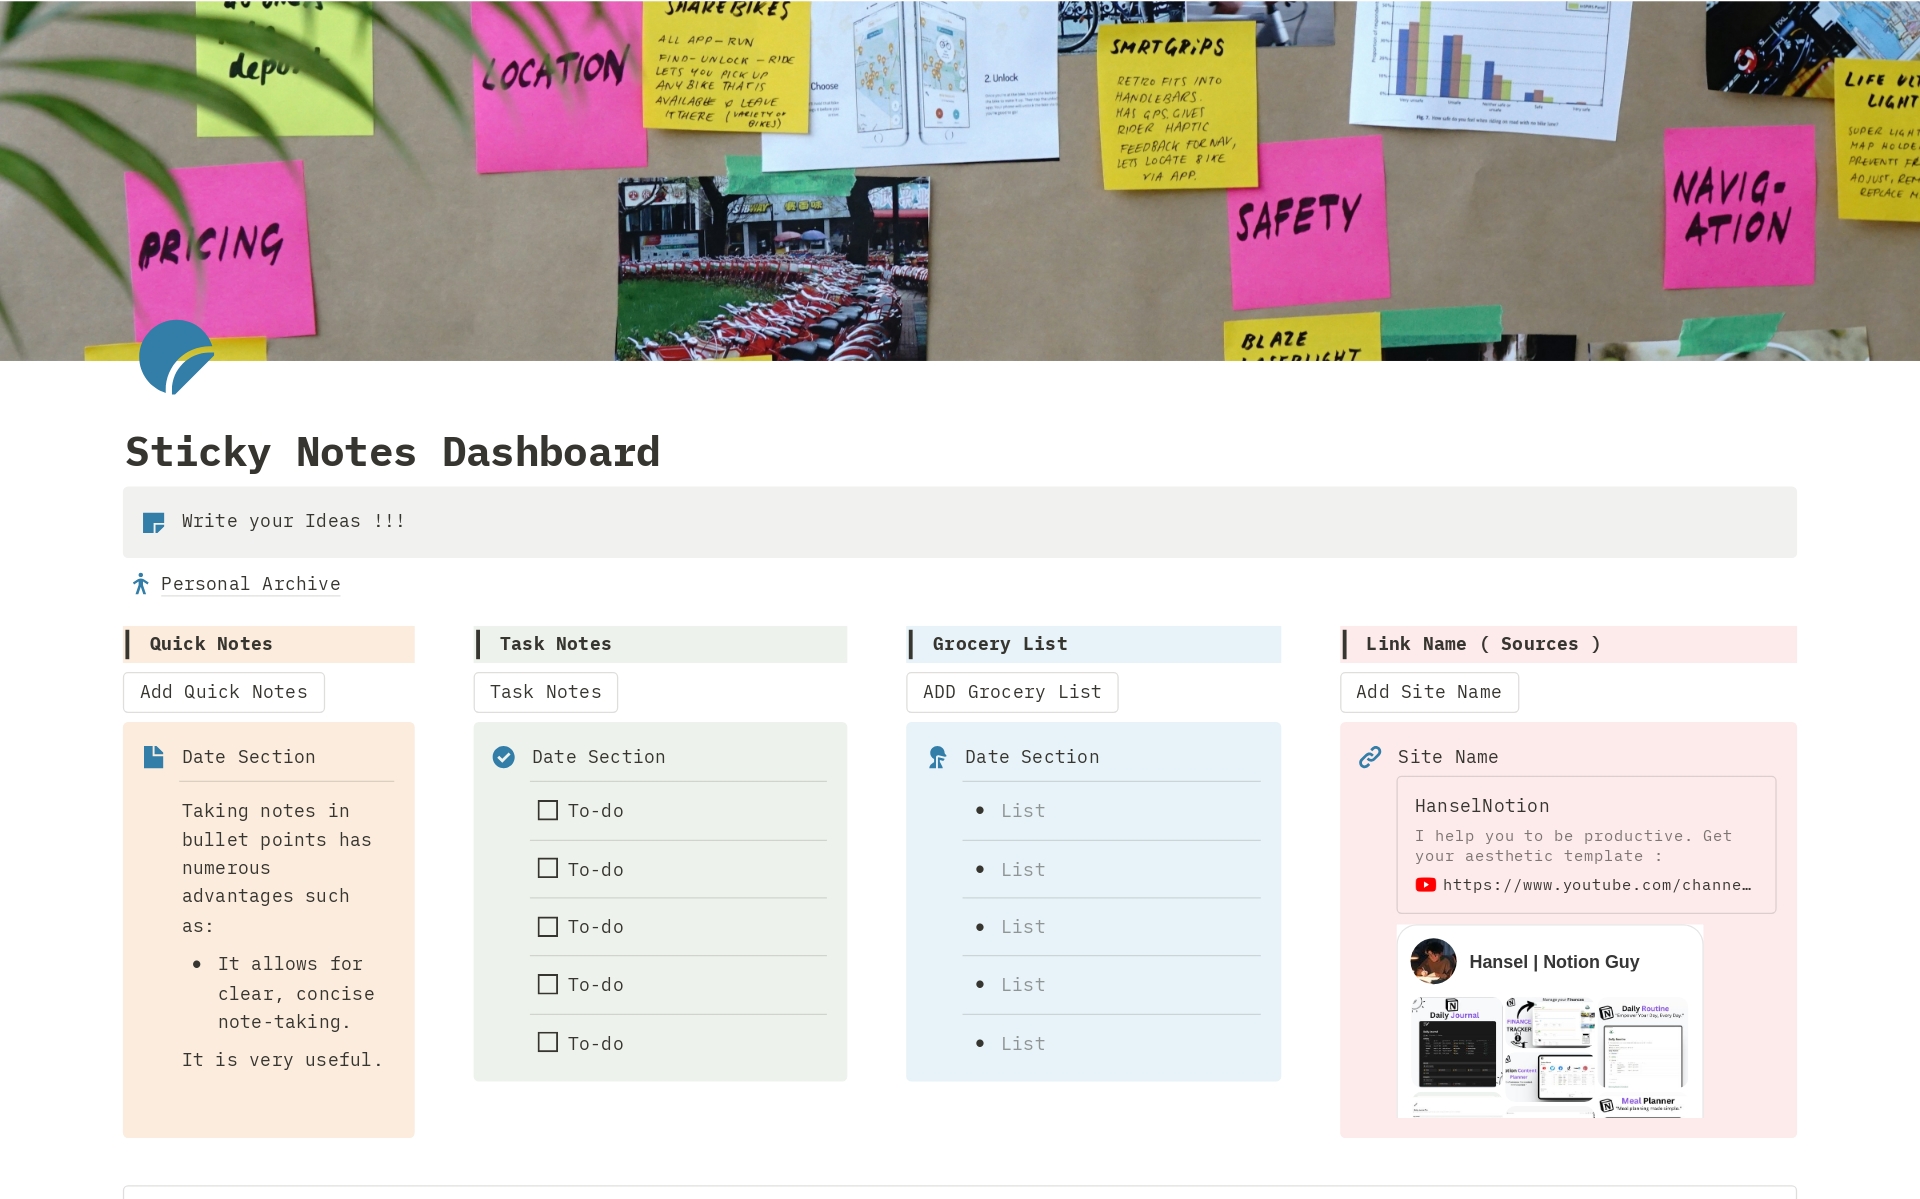Open the HanselNotion YouTube bookmark link
The height and width of the screenshot is (1199, 1920).
[1585, 845]
